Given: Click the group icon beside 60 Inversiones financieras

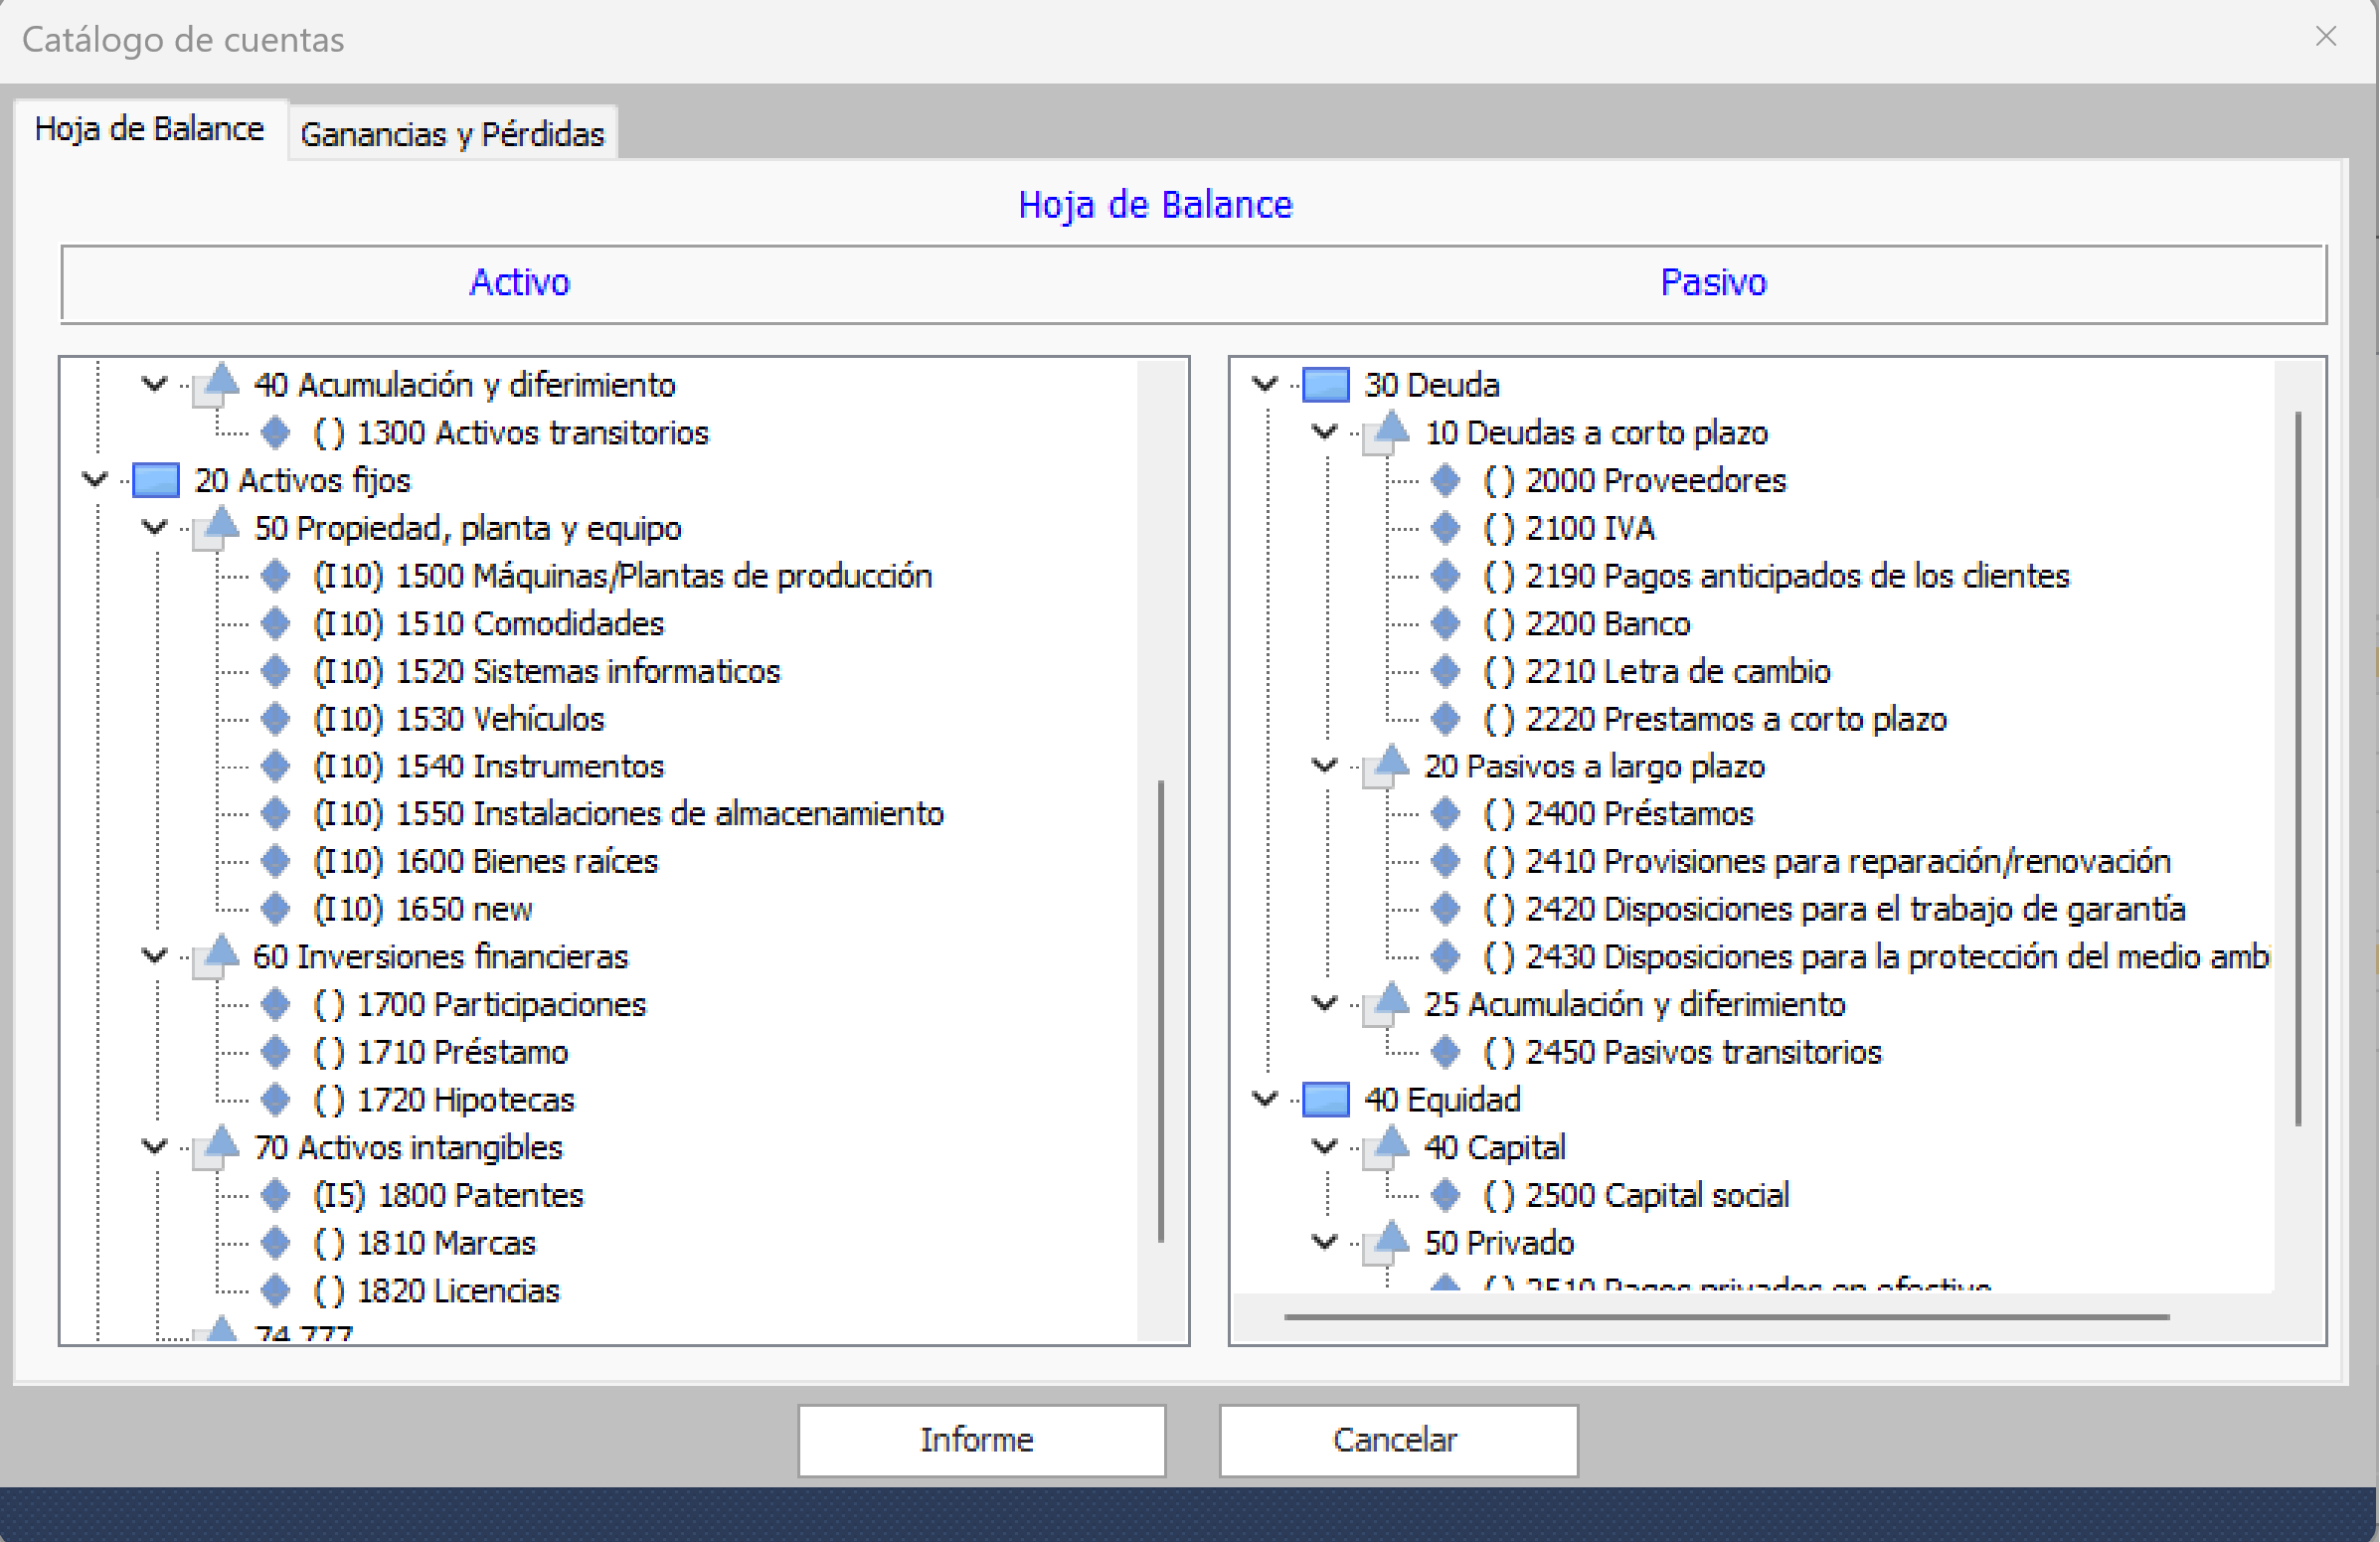Looking at the screenshot, I should tap(216, 957).
